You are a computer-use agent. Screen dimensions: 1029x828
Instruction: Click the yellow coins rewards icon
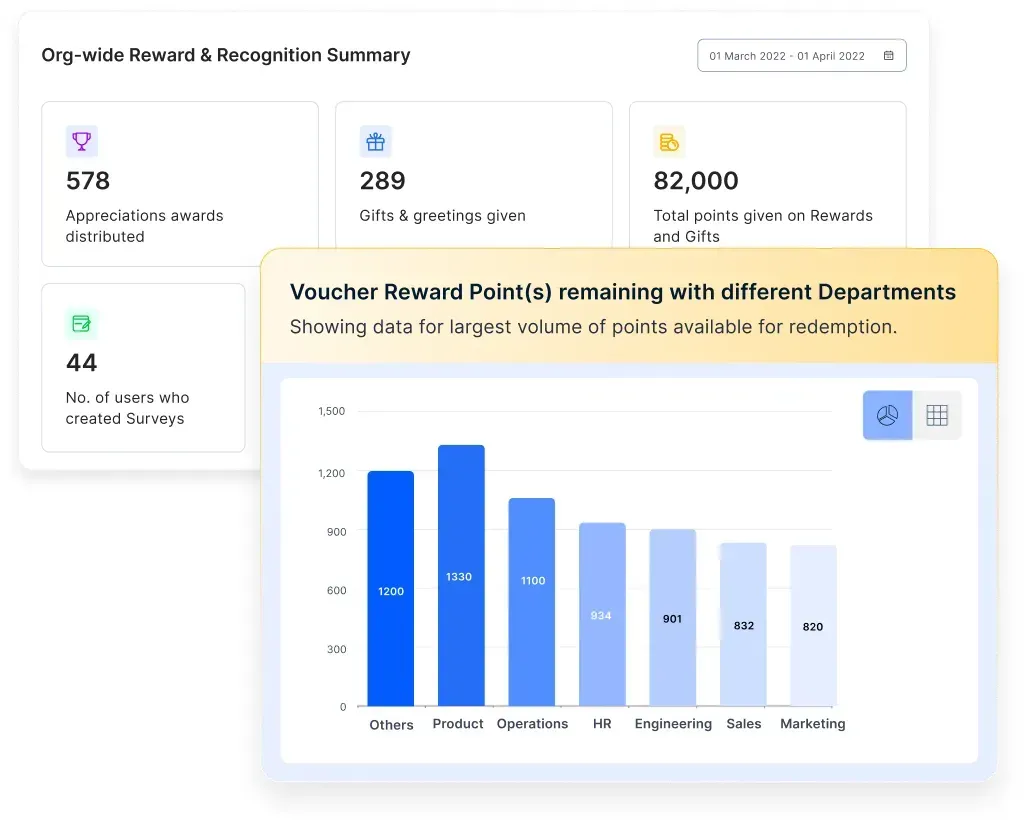click(x=669, y=141)
